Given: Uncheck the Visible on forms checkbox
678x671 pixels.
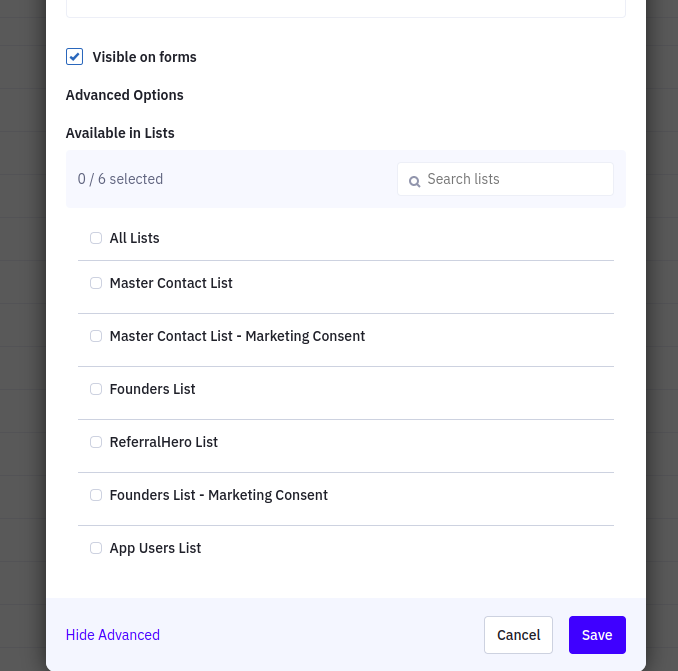Looking at the screenshot, I should coord(75,57).
